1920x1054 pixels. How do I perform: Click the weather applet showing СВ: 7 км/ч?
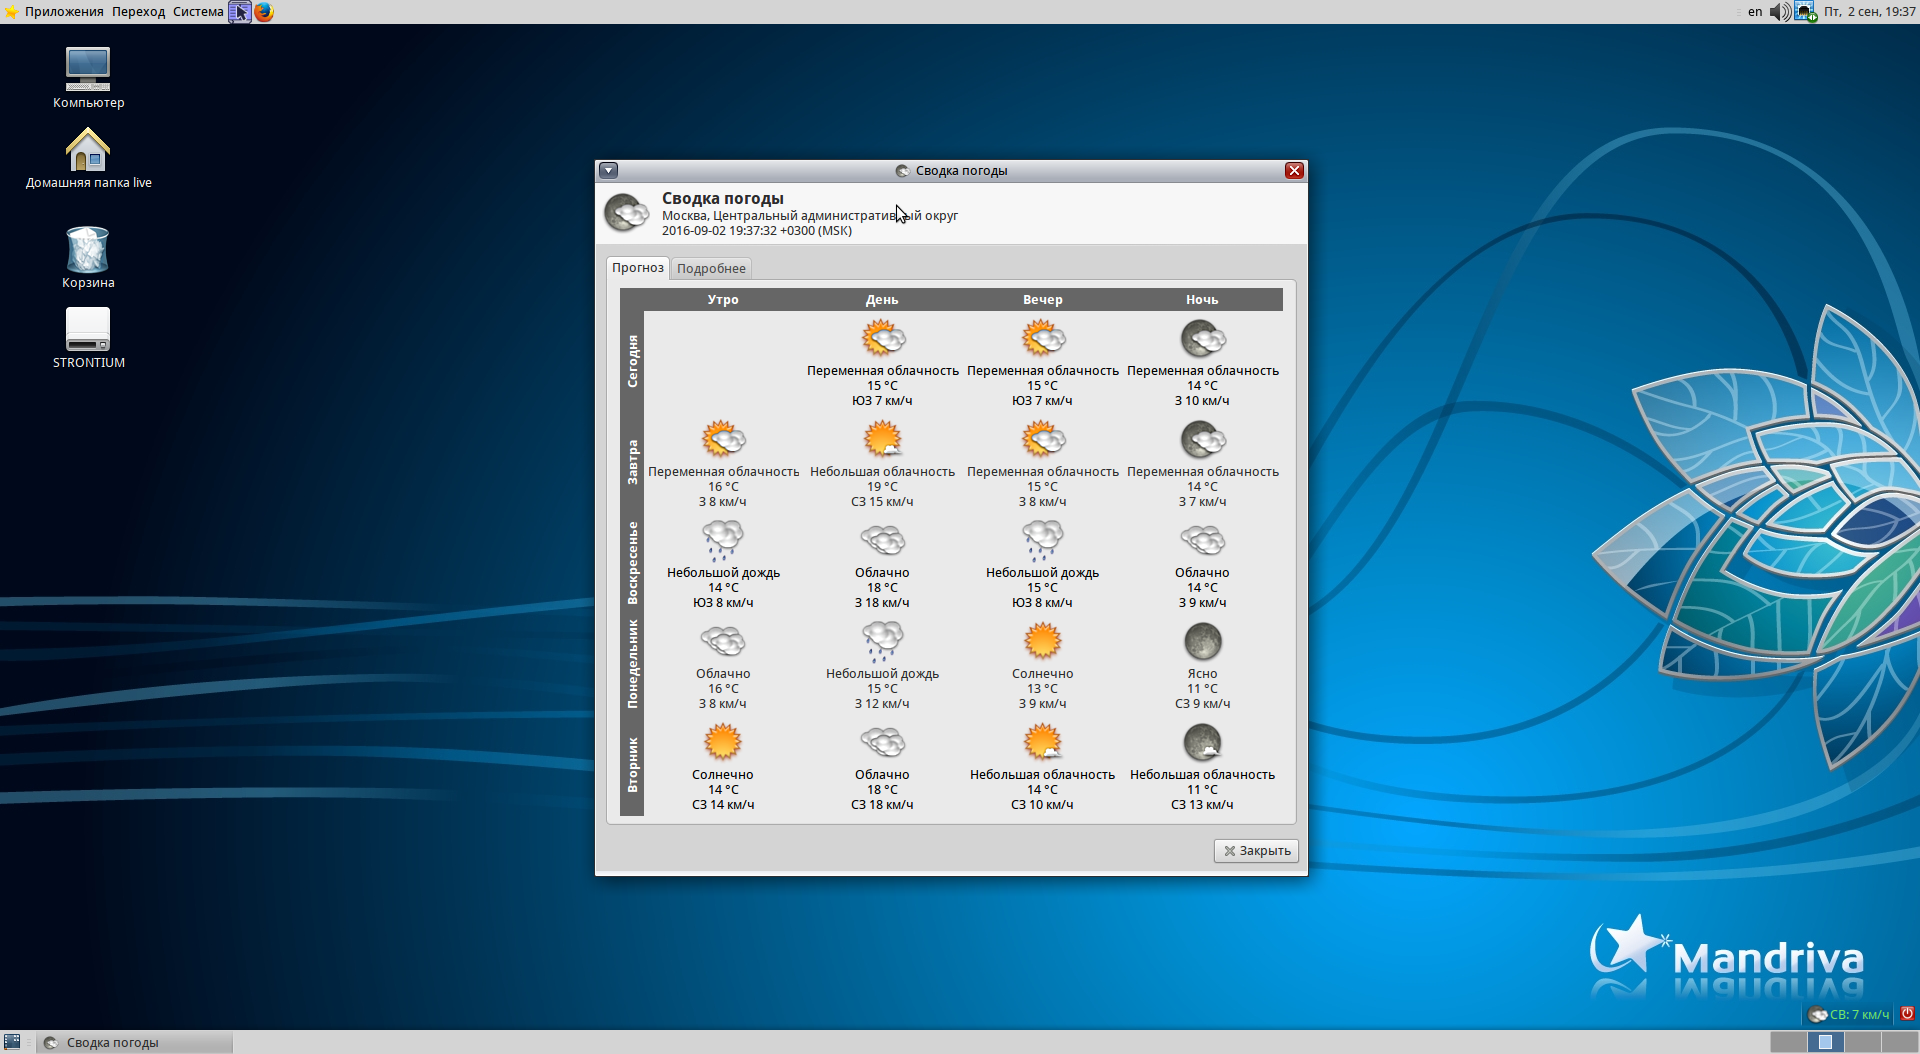click(1849, 1014)
